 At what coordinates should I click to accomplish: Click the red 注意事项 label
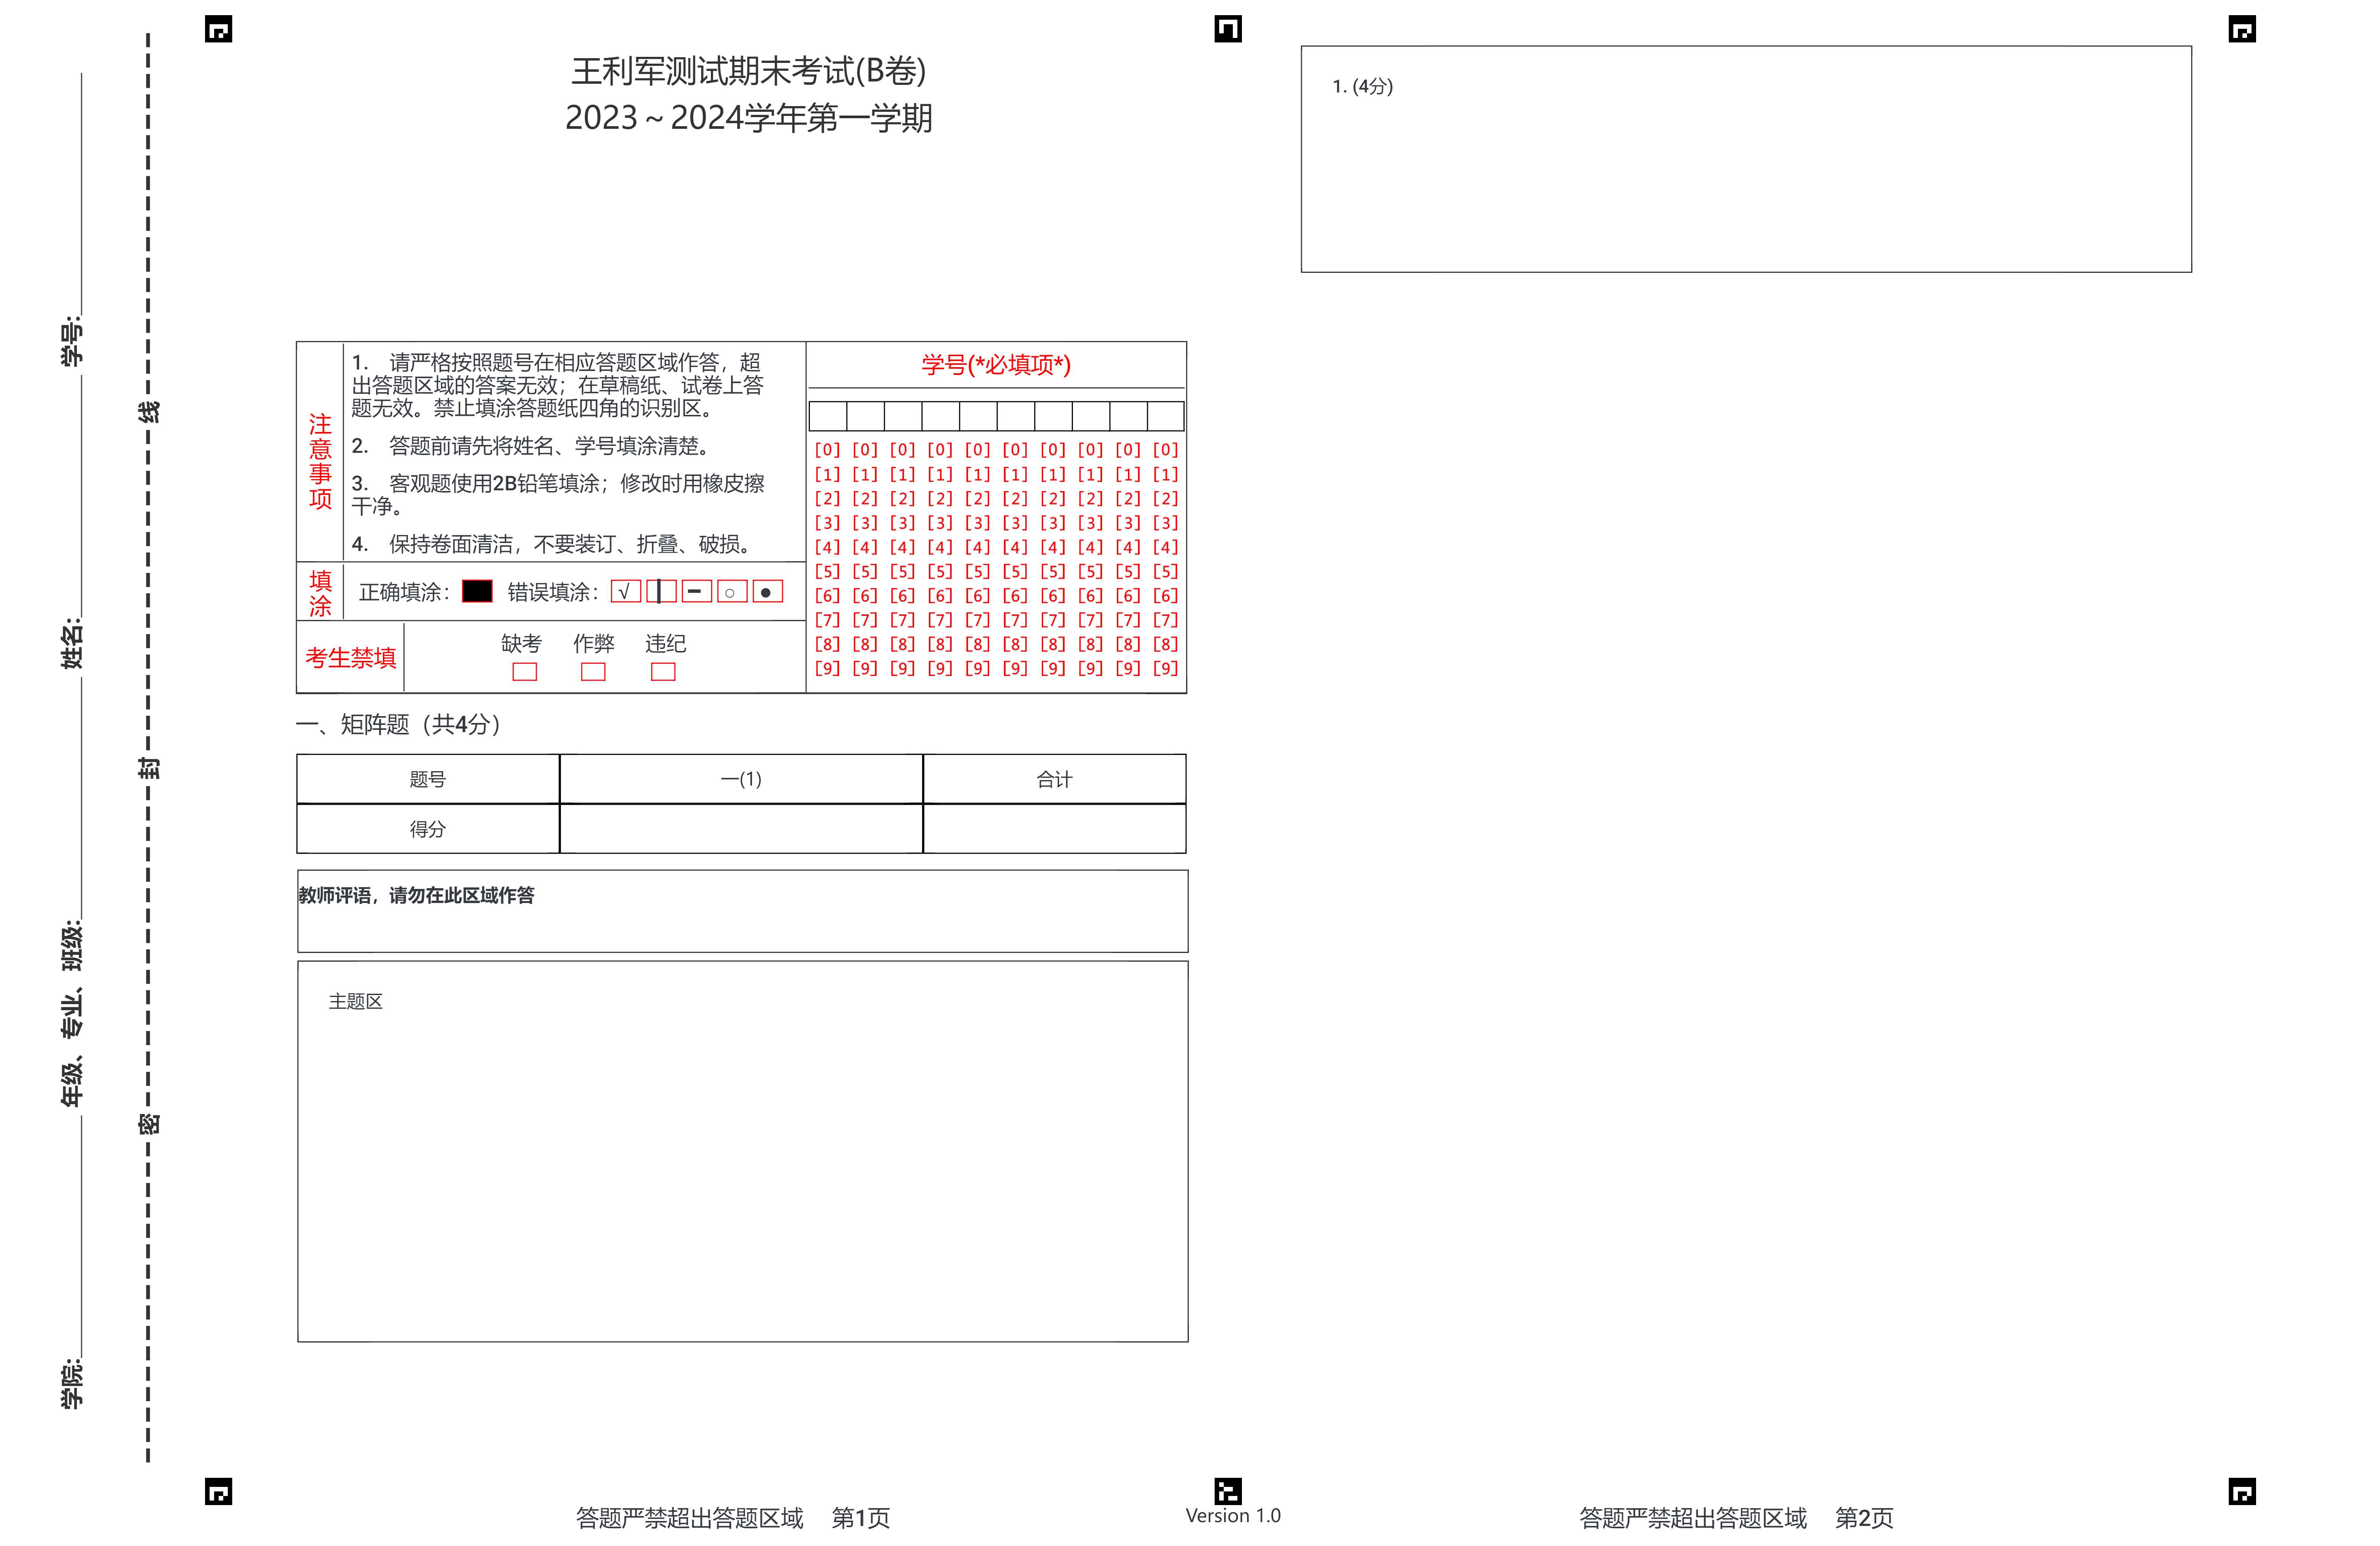(x=320, y=461)
